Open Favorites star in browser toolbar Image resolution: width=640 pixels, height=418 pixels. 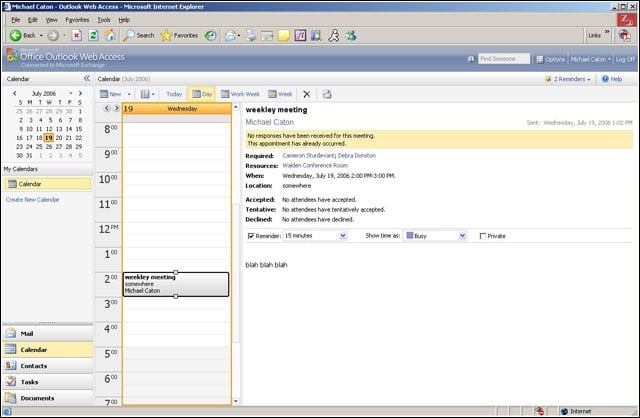pyautogui.click(x=179, y=36)
